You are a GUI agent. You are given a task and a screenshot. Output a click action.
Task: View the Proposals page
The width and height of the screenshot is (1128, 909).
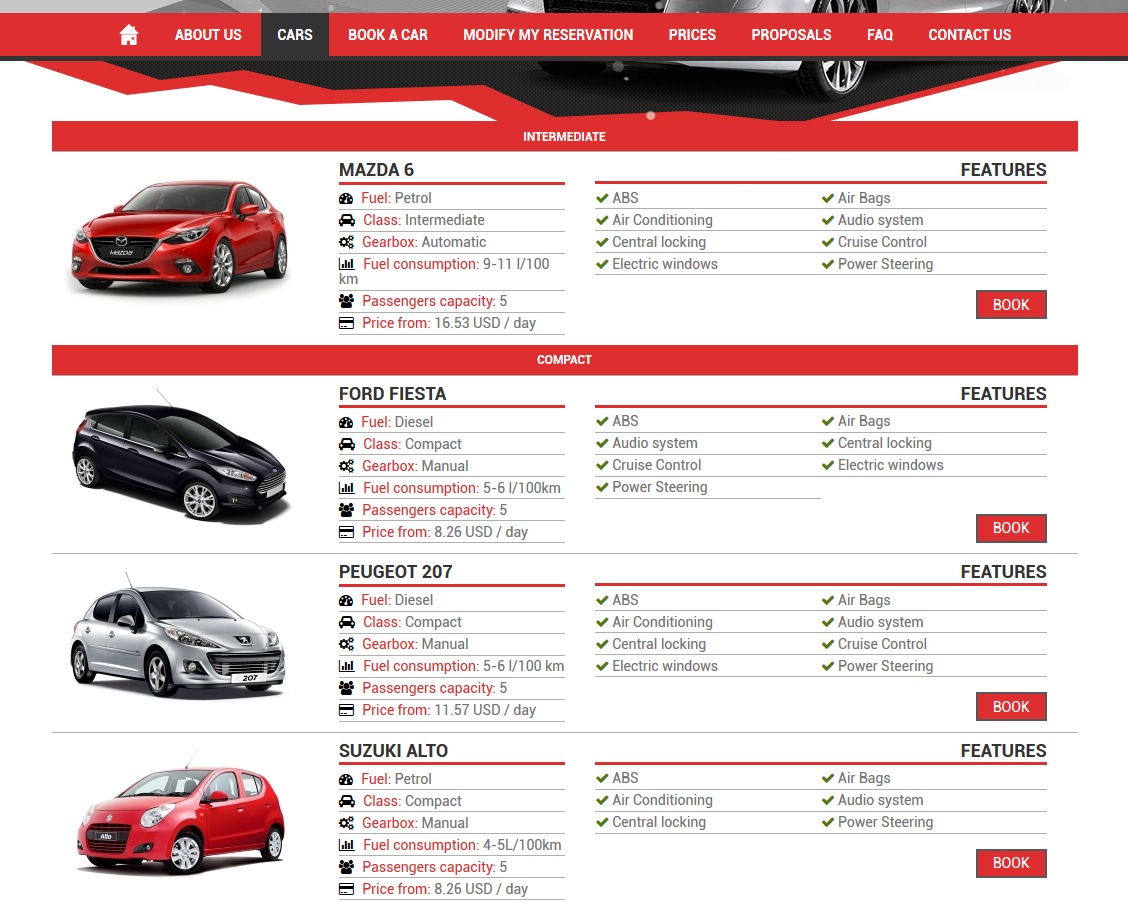(791, 35)
